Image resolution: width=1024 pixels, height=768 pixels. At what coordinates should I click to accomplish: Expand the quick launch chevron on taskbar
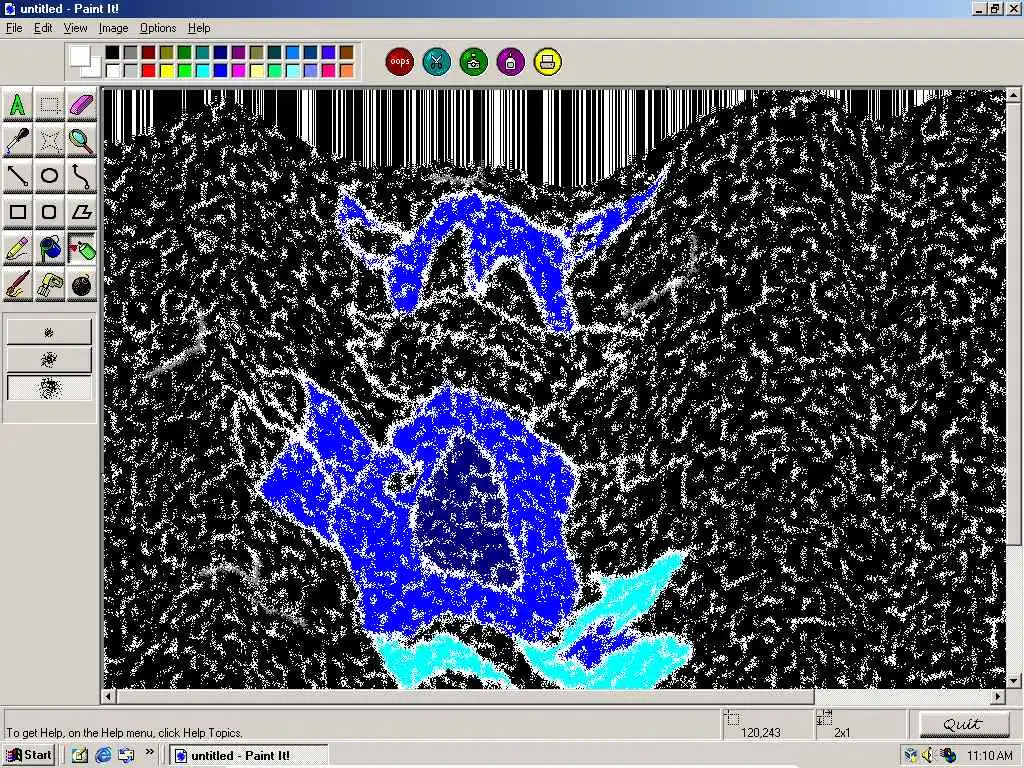pyautogui.click(x=149, y=752)
